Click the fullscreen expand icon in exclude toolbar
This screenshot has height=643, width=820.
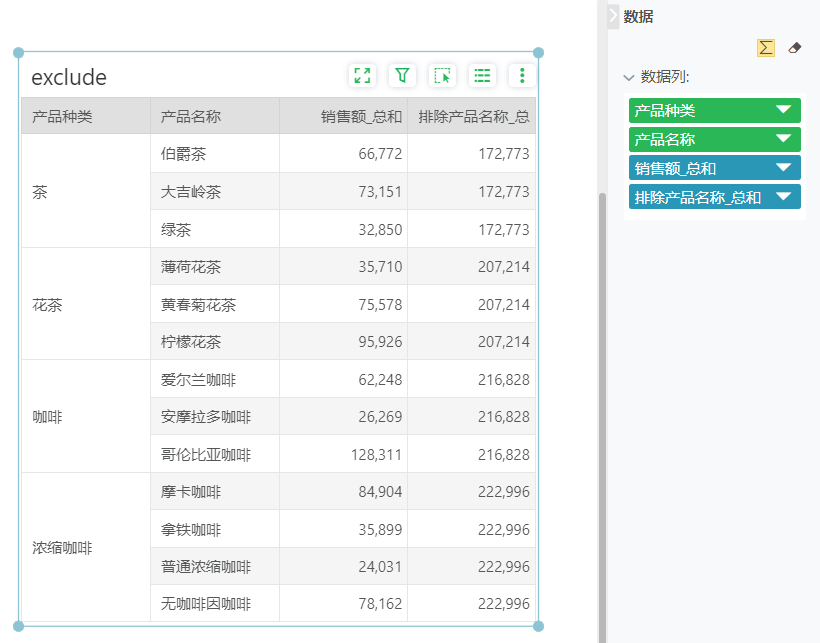(x=362, y=75)
